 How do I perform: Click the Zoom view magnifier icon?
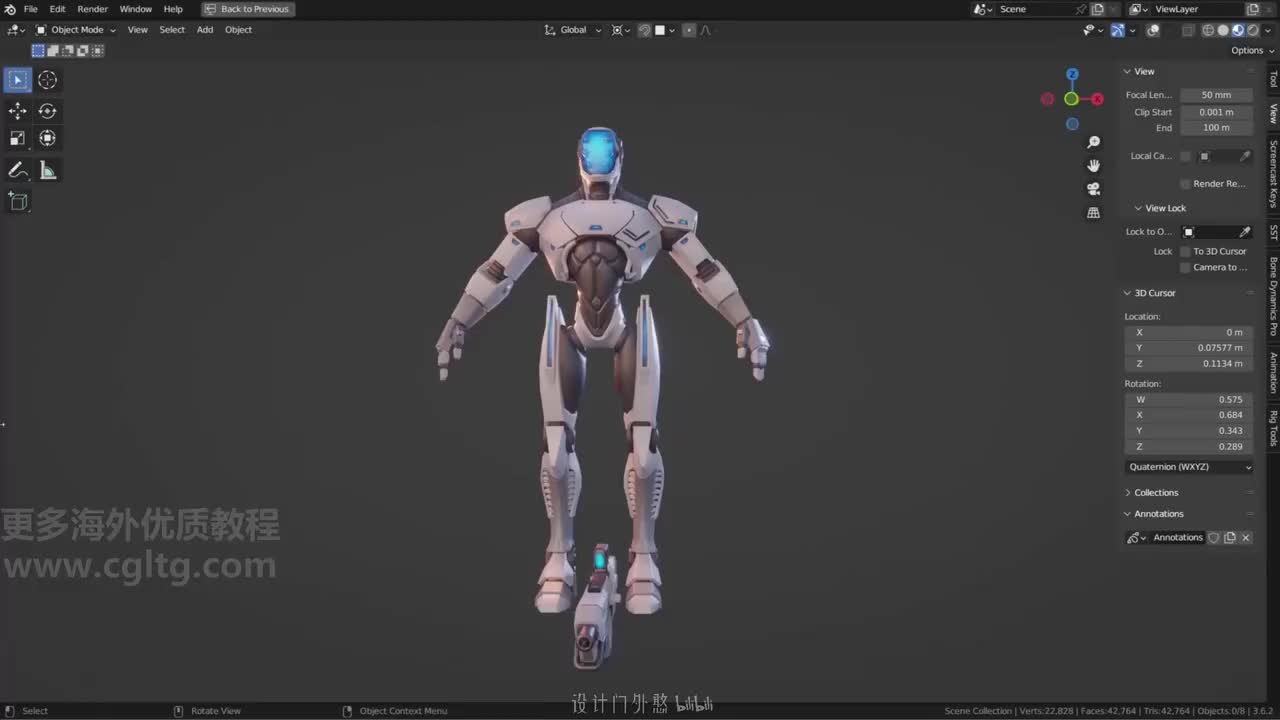[1093, 143]
